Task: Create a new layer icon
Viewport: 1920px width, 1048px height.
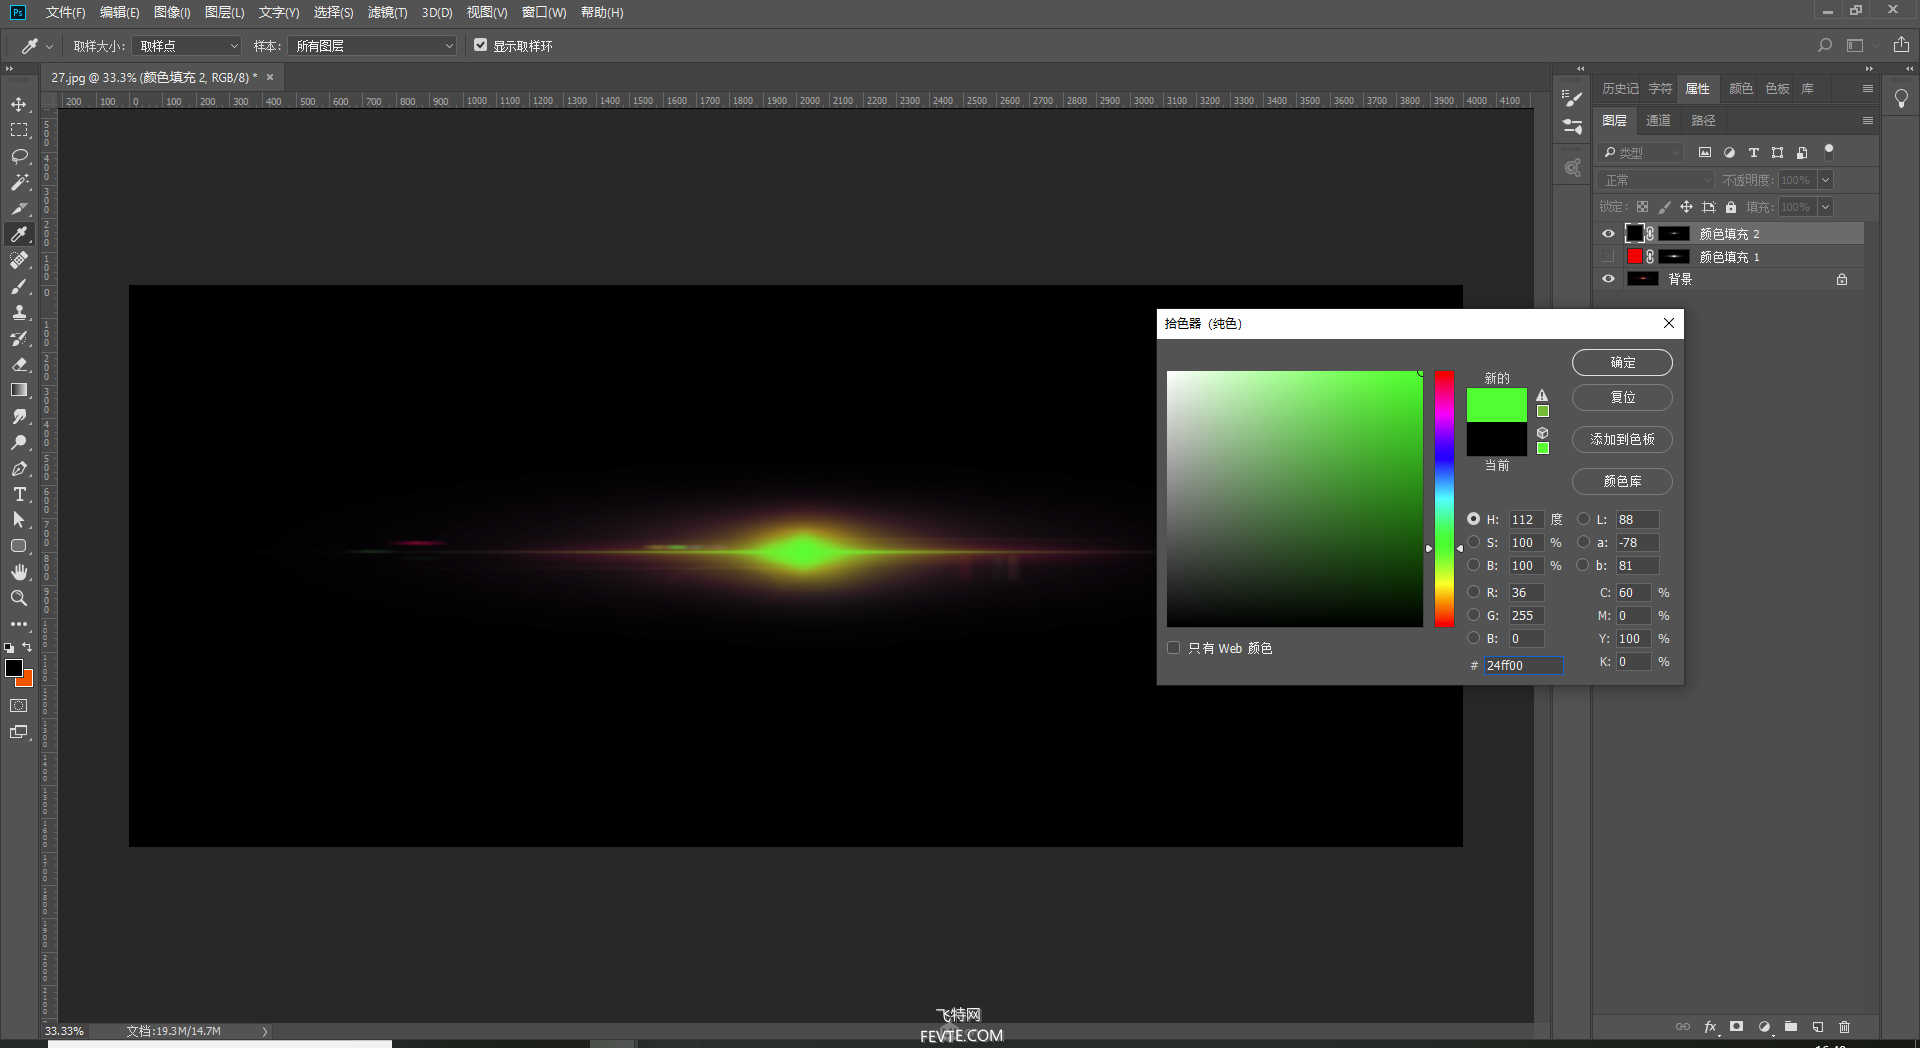Action: (1818, 1027)
